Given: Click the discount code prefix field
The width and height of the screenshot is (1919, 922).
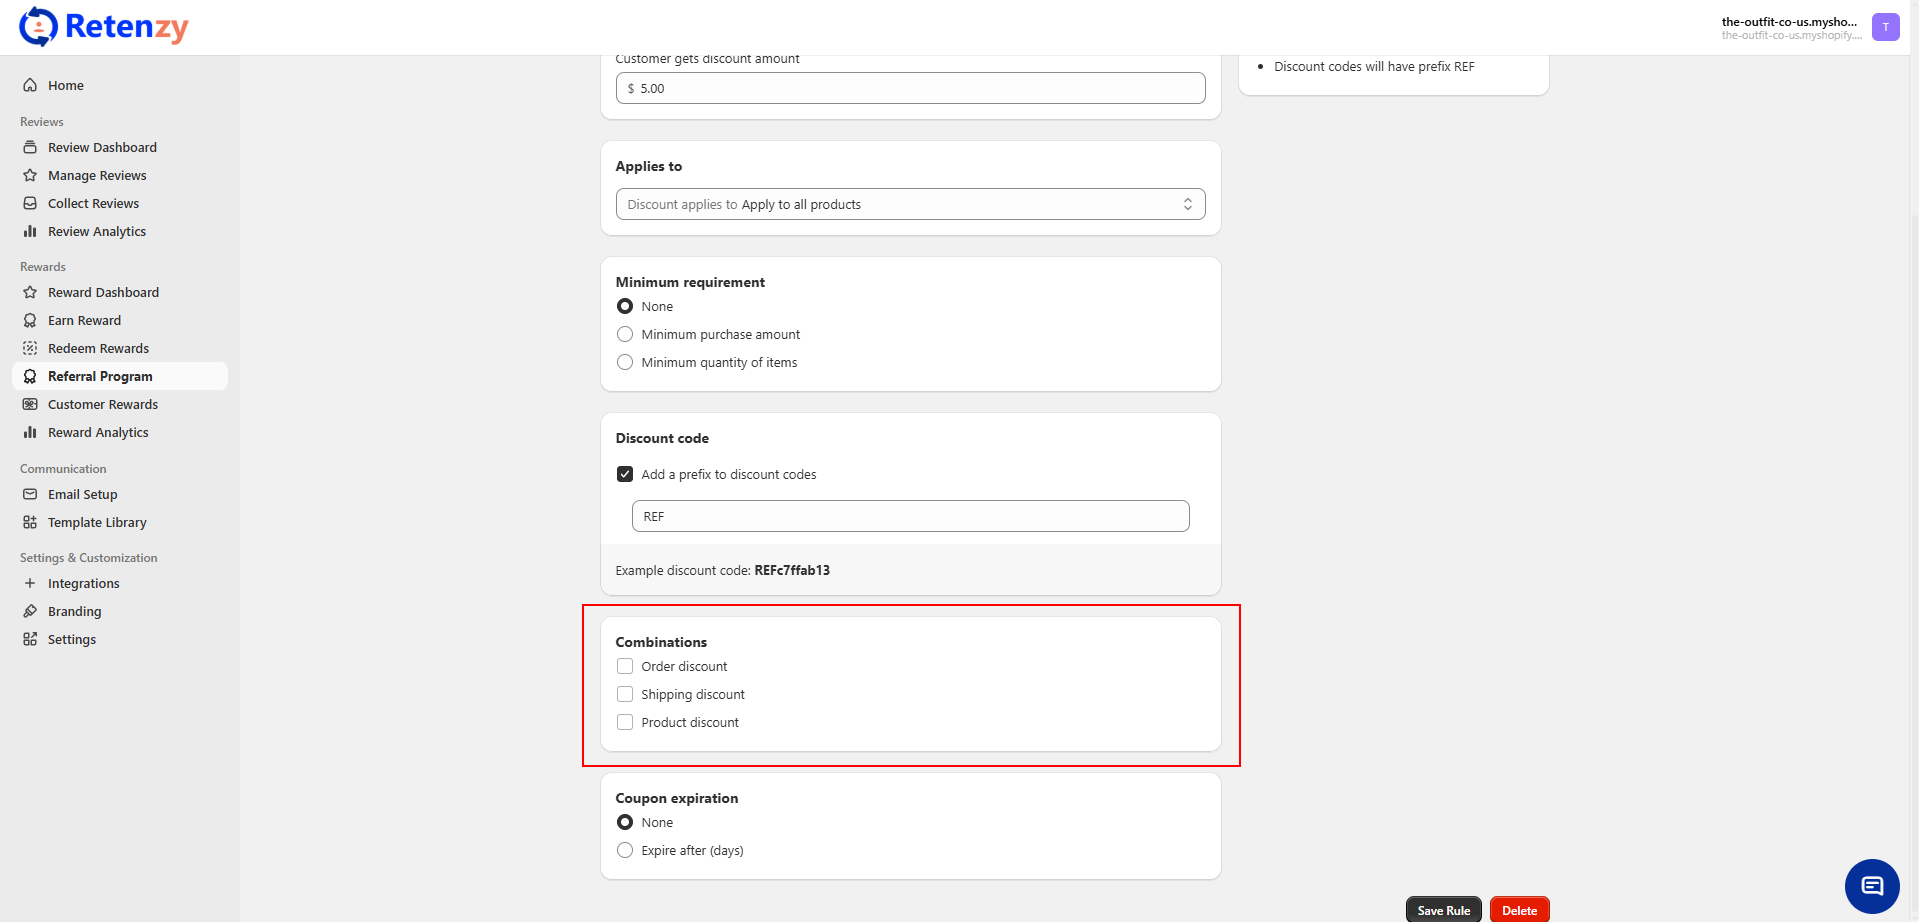Looking at the screenshot, I should 910,517.
